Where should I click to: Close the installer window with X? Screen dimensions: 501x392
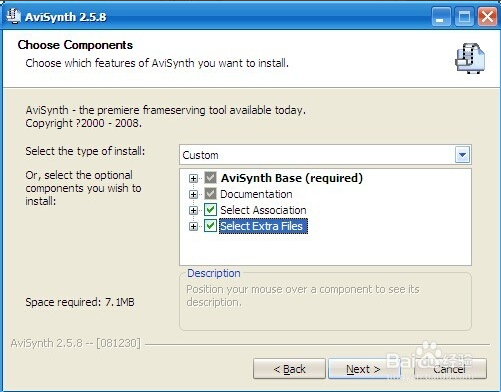point(487,17)
